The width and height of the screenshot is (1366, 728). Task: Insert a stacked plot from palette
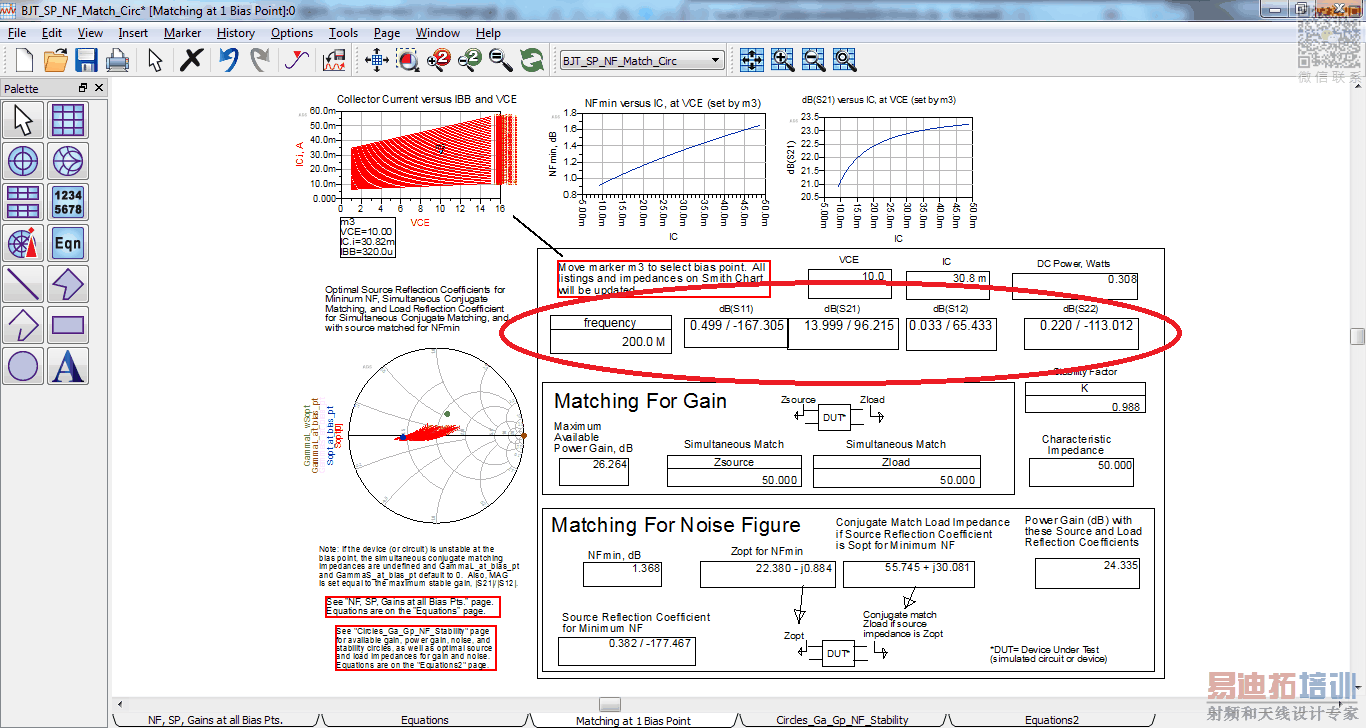click(24, 202)
